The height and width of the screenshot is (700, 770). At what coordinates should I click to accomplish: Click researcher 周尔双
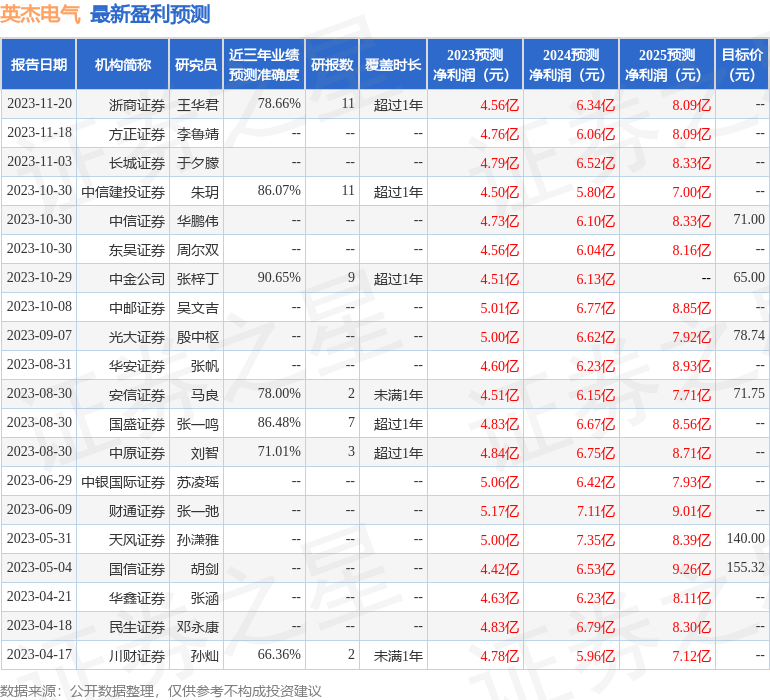point(197,250)
